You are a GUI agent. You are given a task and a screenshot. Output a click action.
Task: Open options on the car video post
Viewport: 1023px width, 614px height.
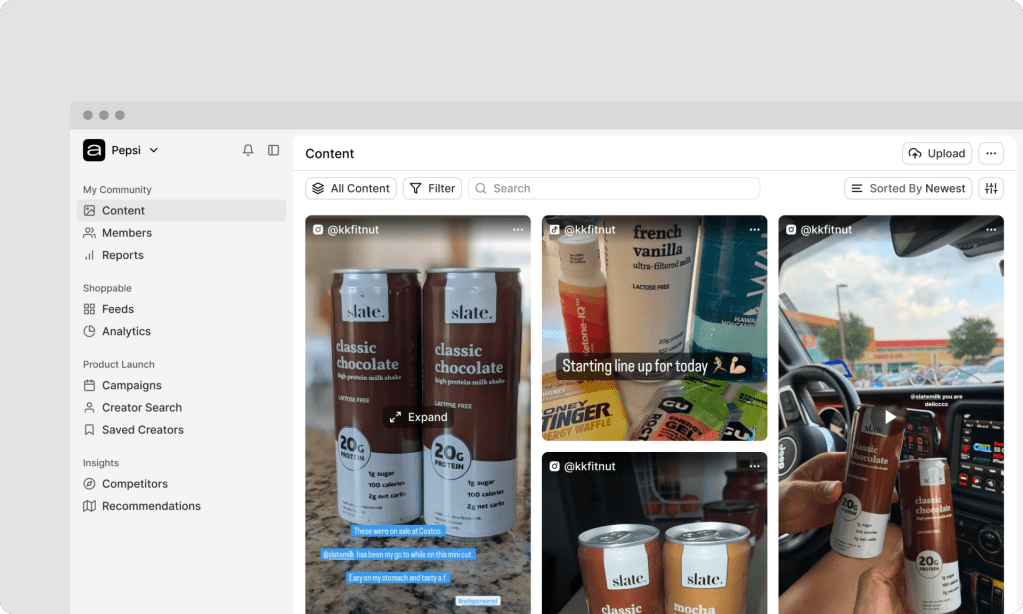click(x=991, y=230)
